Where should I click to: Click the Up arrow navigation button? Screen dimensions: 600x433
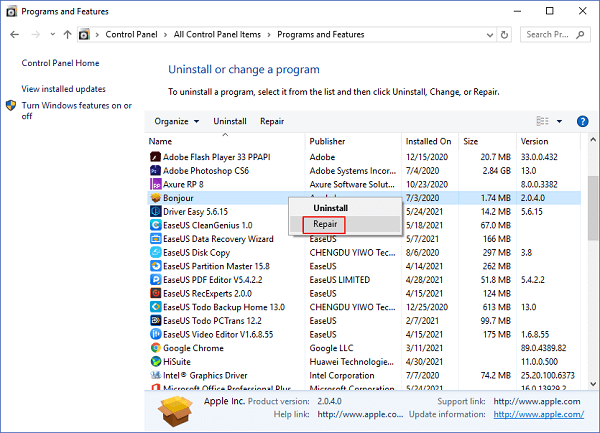pos(67,34)
